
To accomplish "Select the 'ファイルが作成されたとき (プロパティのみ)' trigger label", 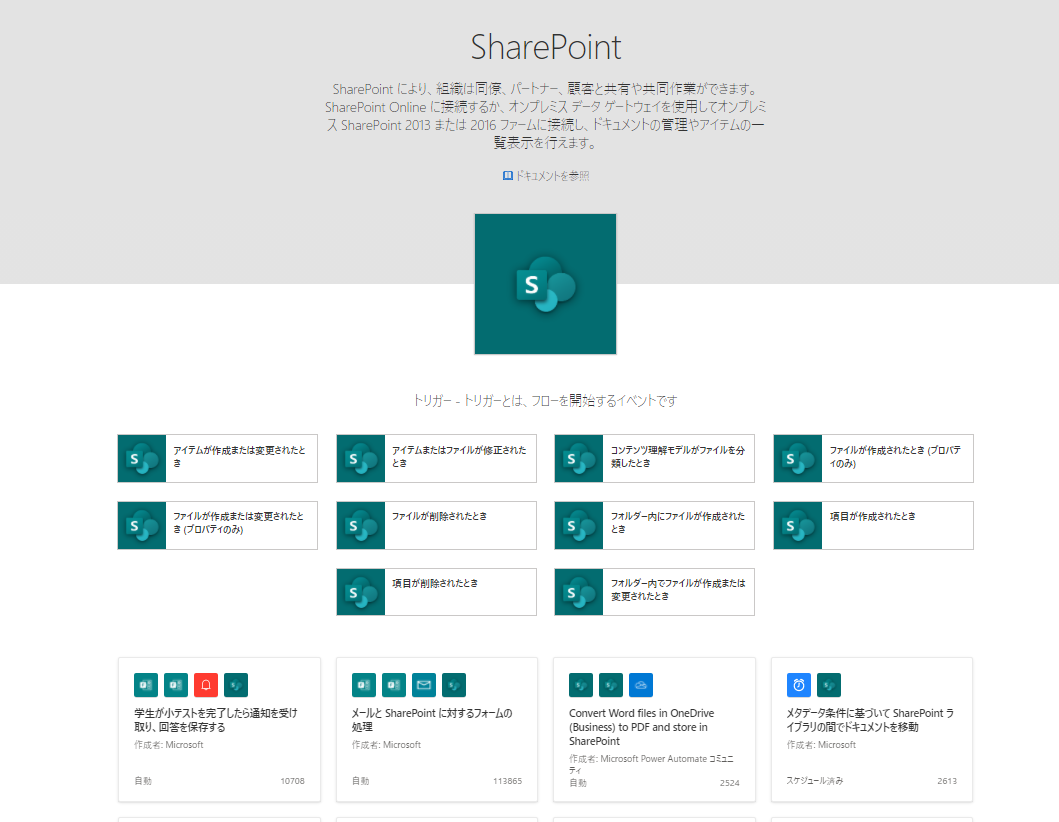I will [x=895, y=457].
